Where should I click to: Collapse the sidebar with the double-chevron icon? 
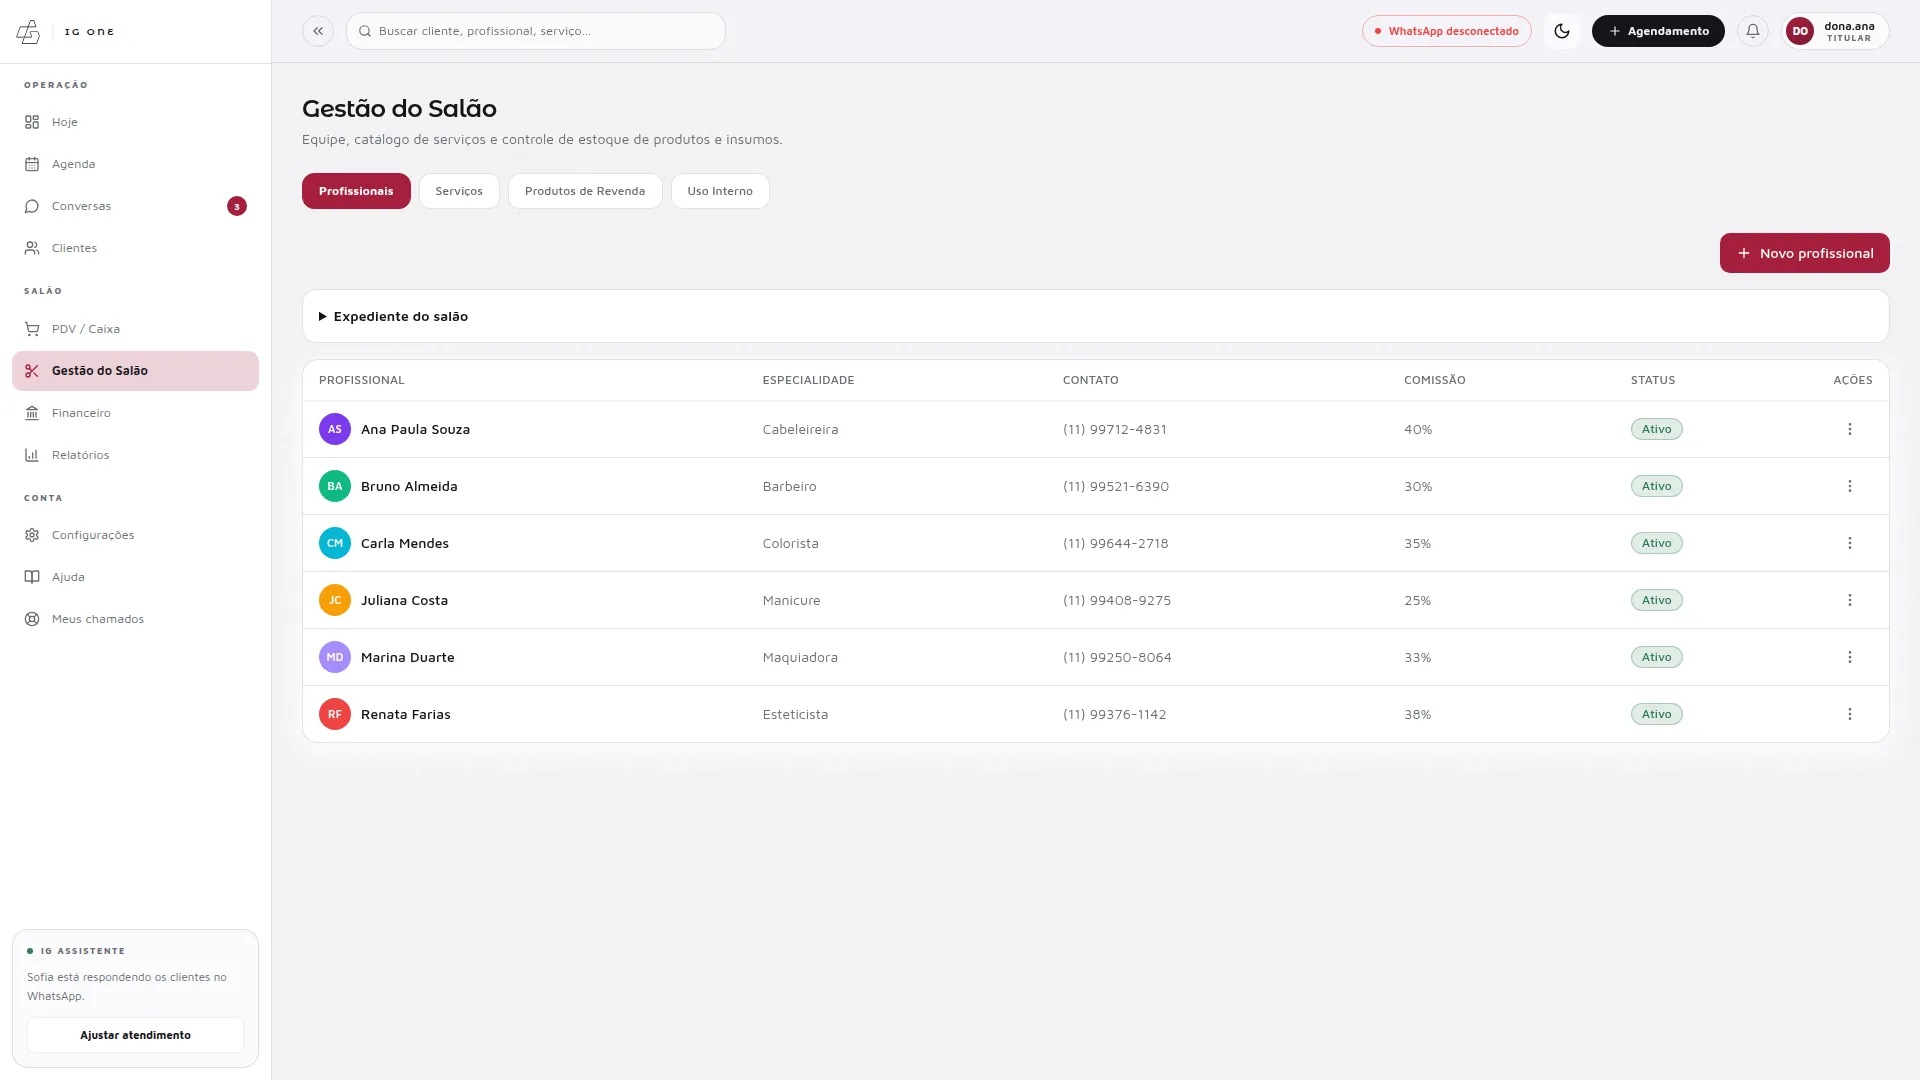coord(318,31)
